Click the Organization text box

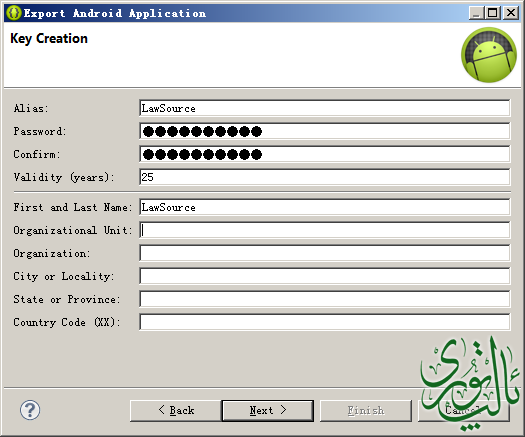tap(325, 253)
